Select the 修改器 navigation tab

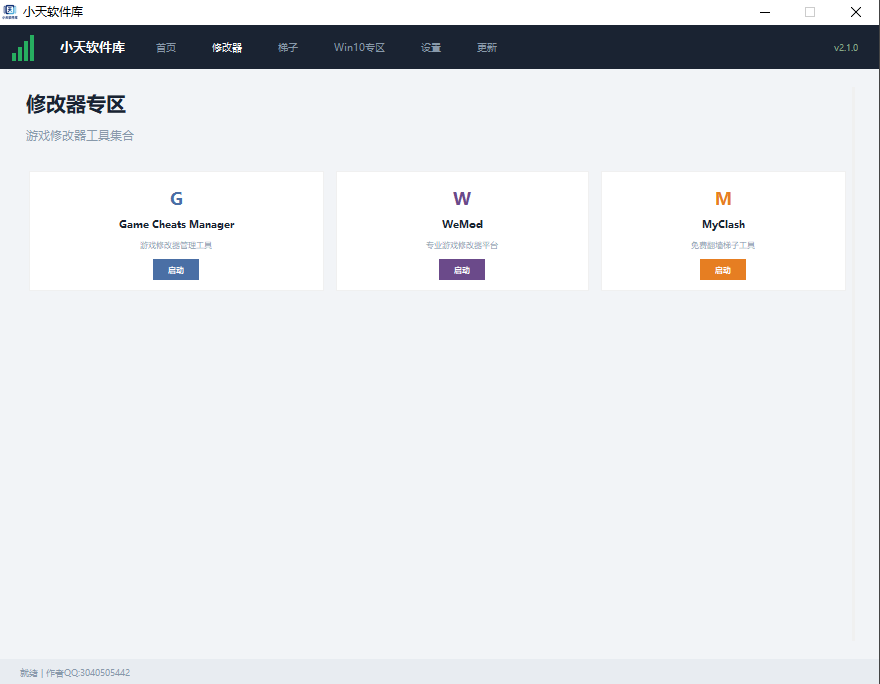pyautogui.click(x=227, y=48)
